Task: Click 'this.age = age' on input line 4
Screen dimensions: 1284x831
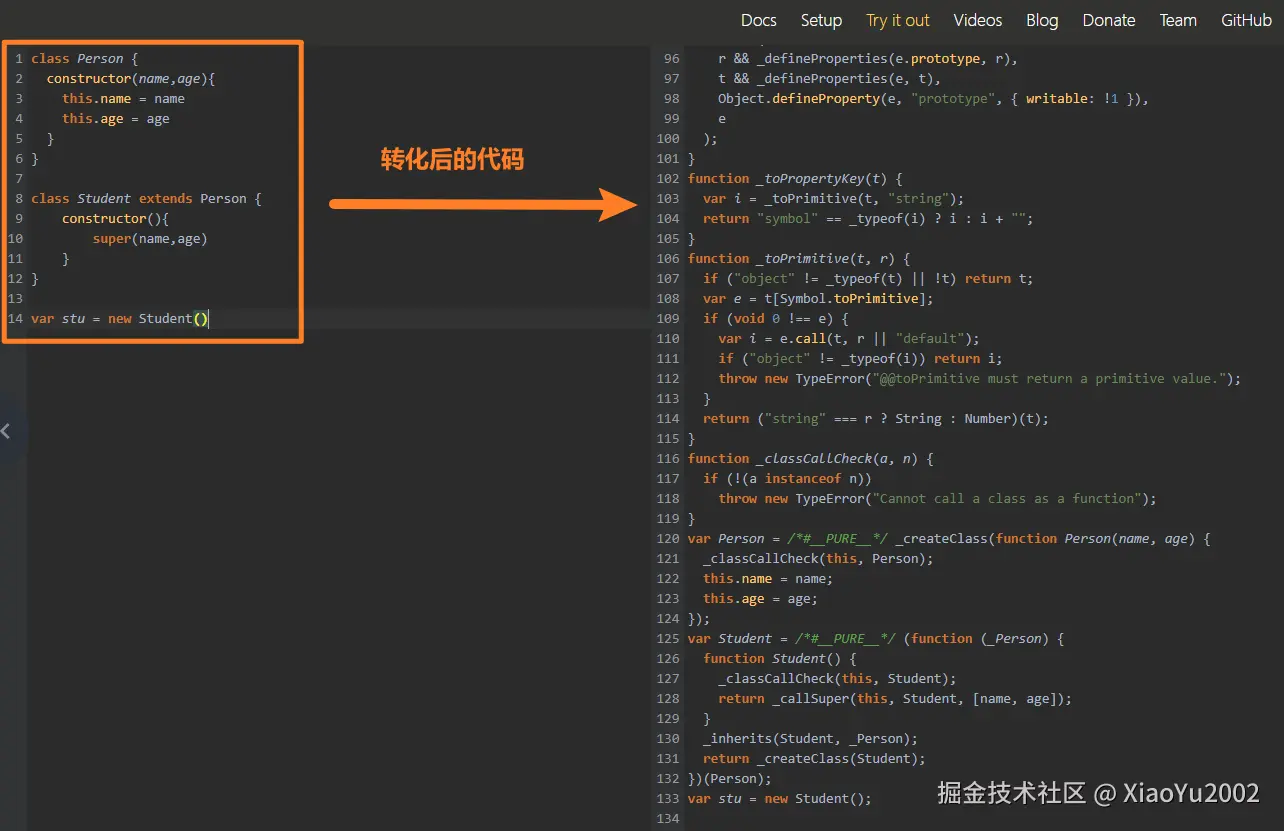Action: pyautogui.click(x=115, y=118)
